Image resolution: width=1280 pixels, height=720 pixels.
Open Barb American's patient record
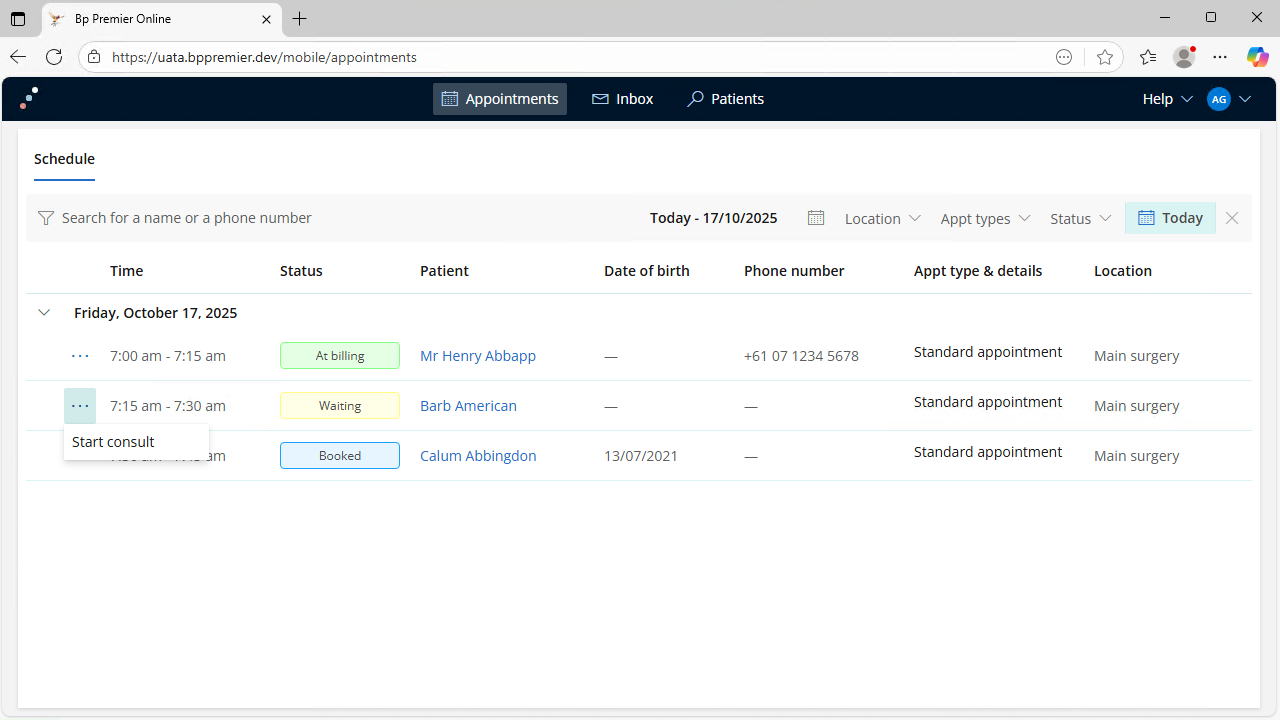tap(468, 406)
